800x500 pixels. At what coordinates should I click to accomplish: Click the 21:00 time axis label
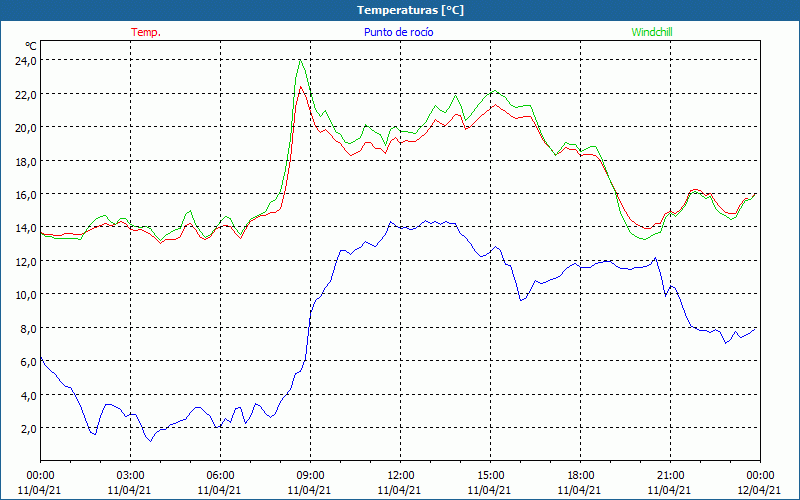(670, 476)
